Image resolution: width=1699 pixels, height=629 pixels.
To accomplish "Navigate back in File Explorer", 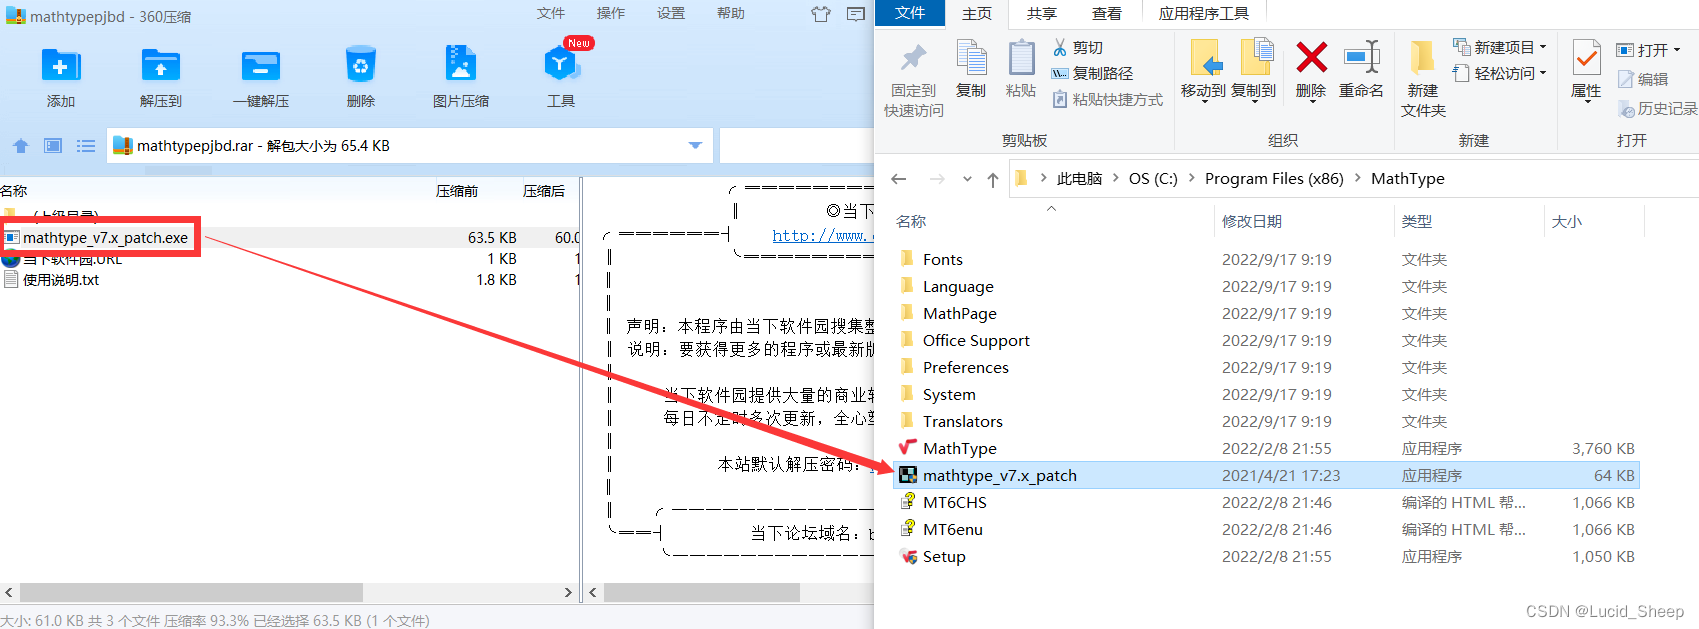I will [898, 179].
